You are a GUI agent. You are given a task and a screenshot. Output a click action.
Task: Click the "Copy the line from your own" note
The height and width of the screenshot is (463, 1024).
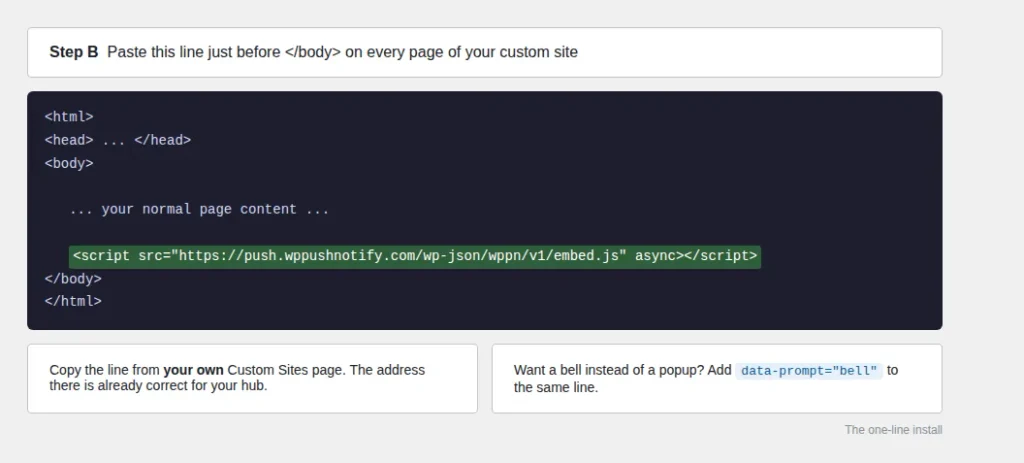[x=252, y=378]
